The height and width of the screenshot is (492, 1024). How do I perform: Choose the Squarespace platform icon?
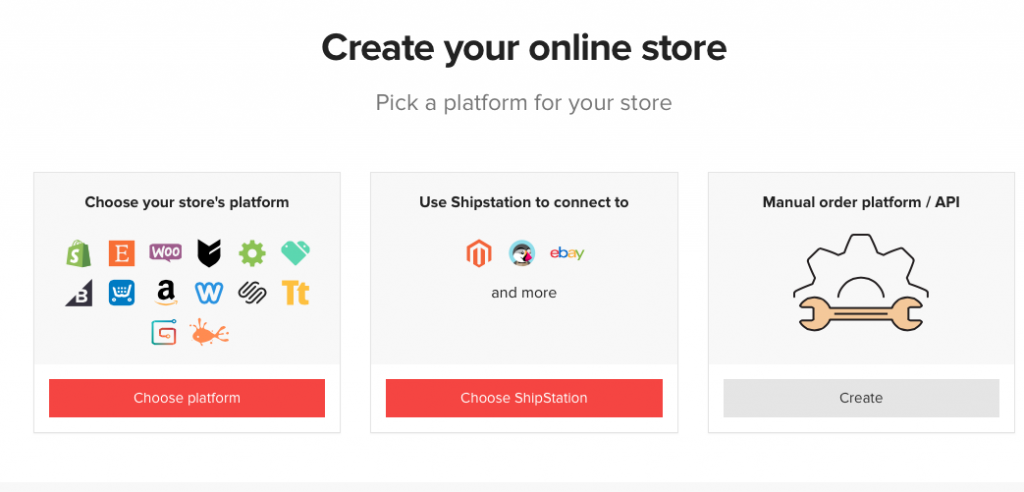252,292
